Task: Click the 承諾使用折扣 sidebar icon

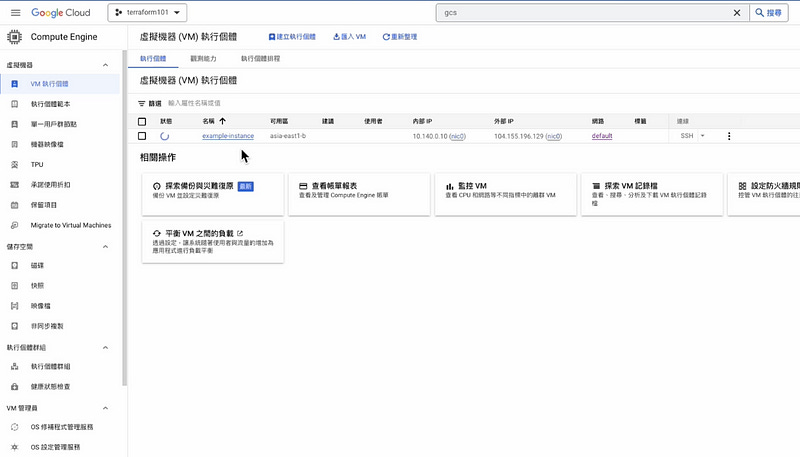Action: [x=14, y=185]
